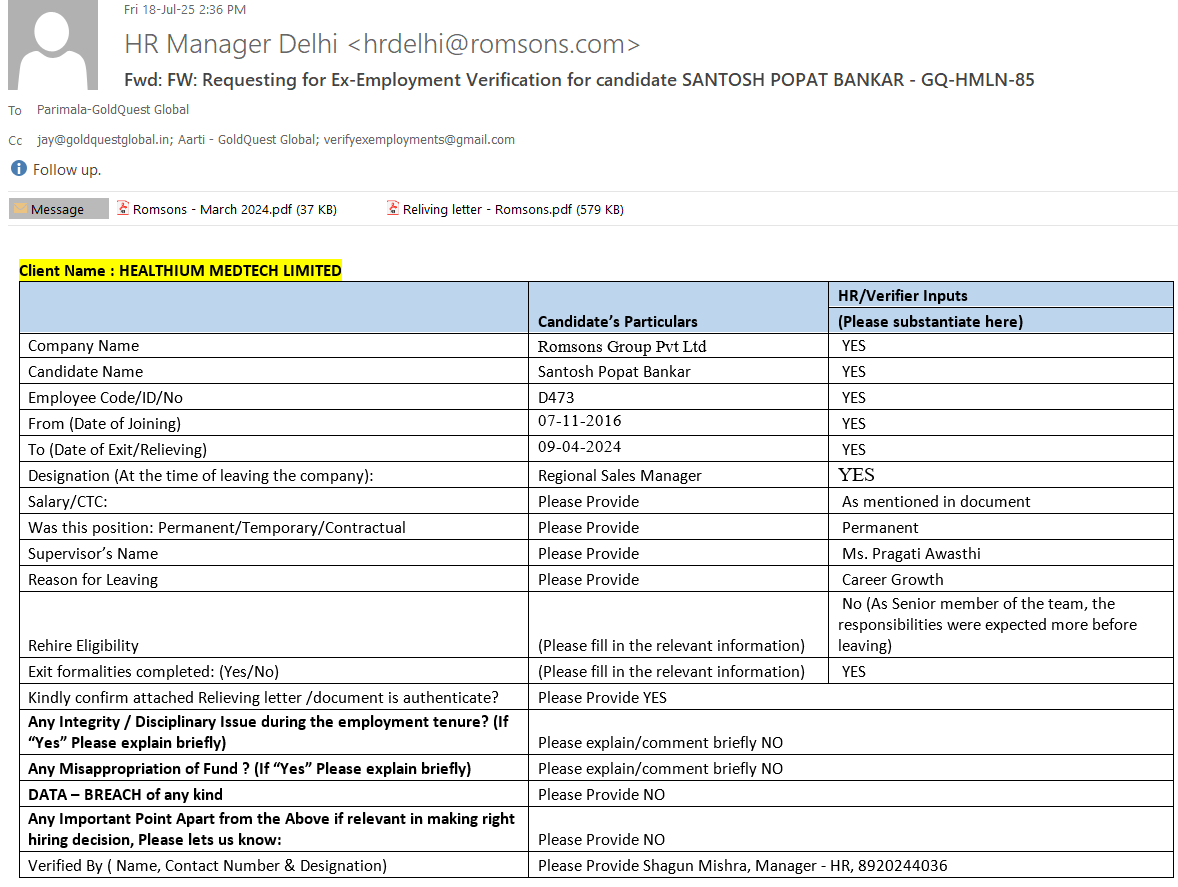Viewport: 1178px width, 887px height.
Task: Click the Follow up notification text
Action: (67, 170)
